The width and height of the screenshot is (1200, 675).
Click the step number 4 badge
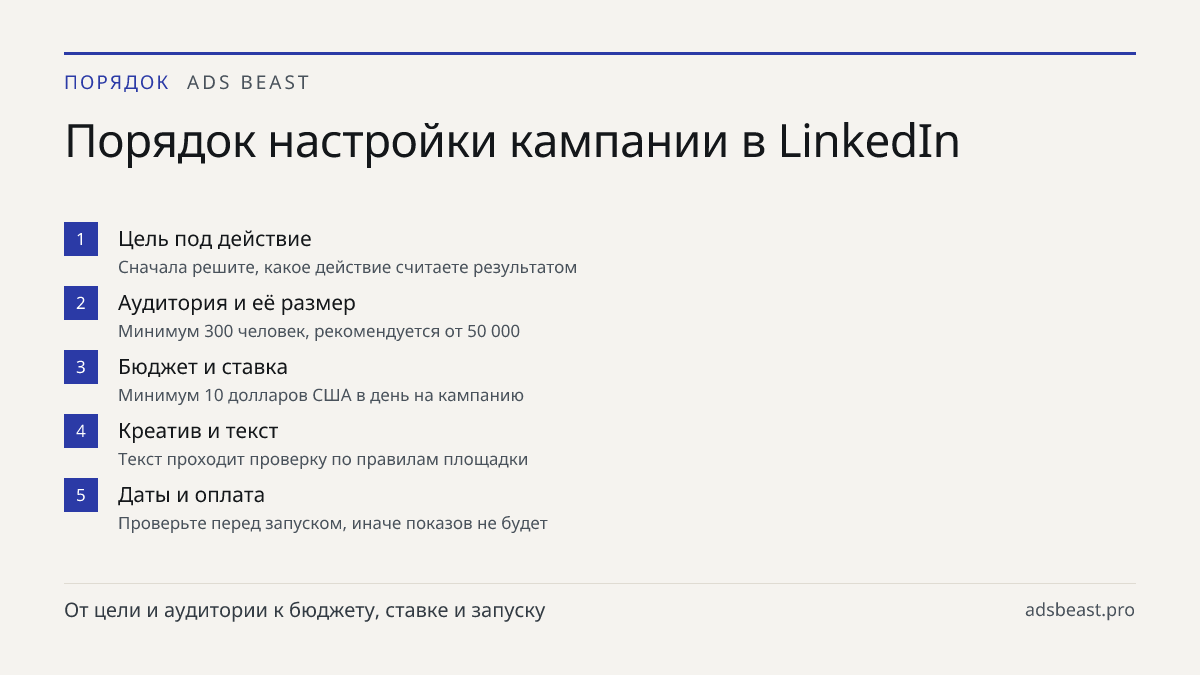(81, 431)
